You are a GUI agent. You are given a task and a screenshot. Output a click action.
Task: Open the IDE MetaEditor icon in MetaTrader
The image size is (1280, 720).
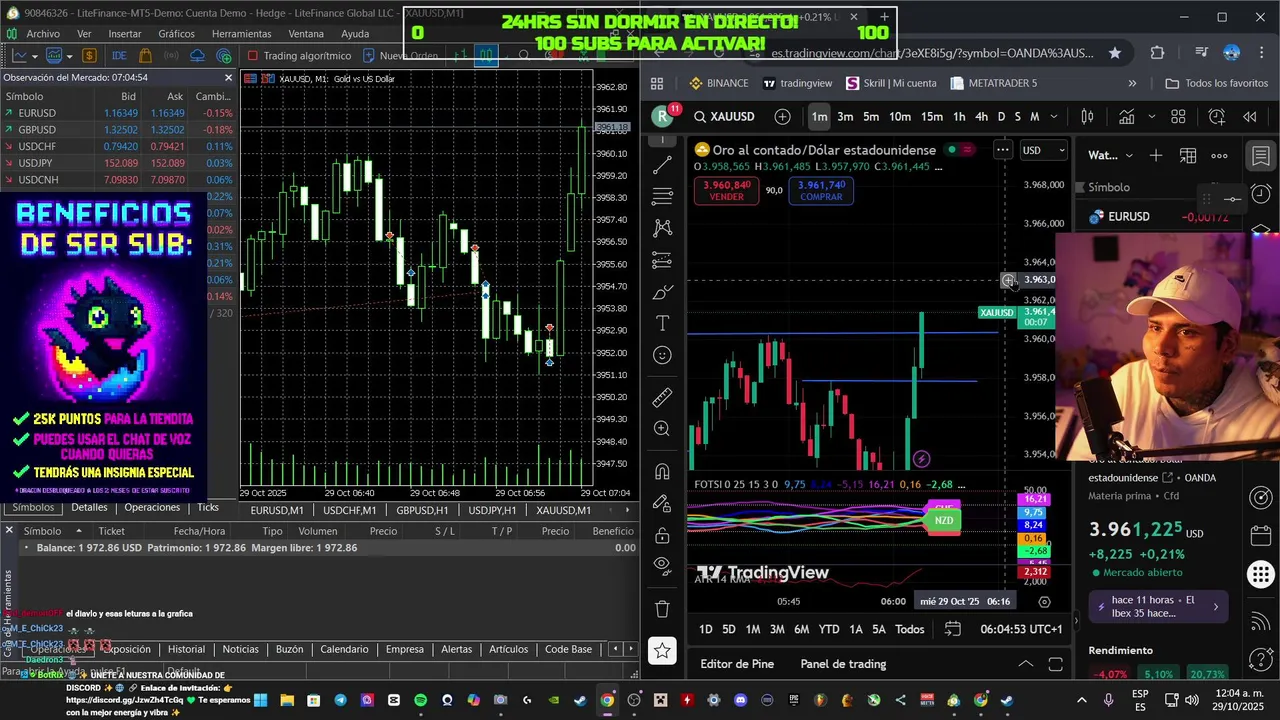click(119, 56)
